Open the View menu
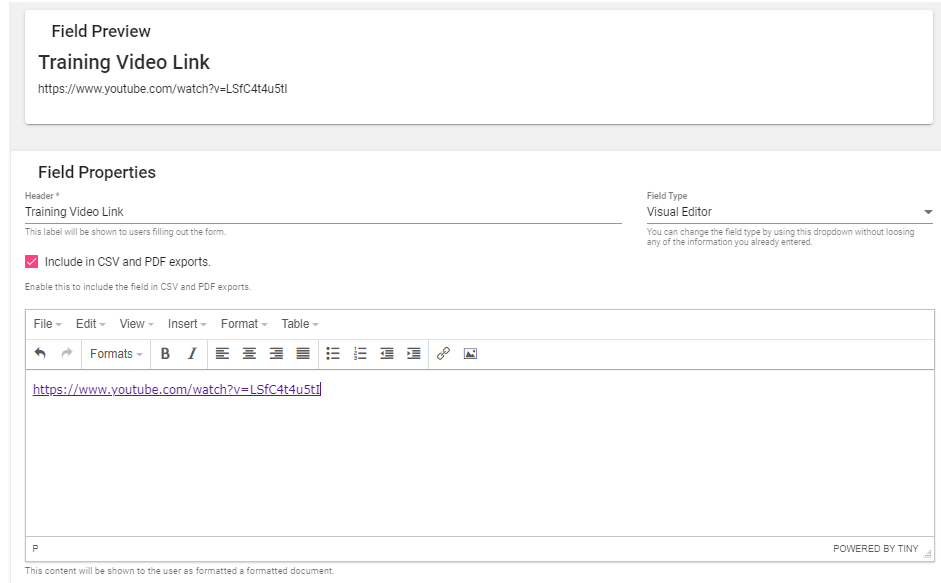Viewport: 941px width, 583px height. click(136, 324)
